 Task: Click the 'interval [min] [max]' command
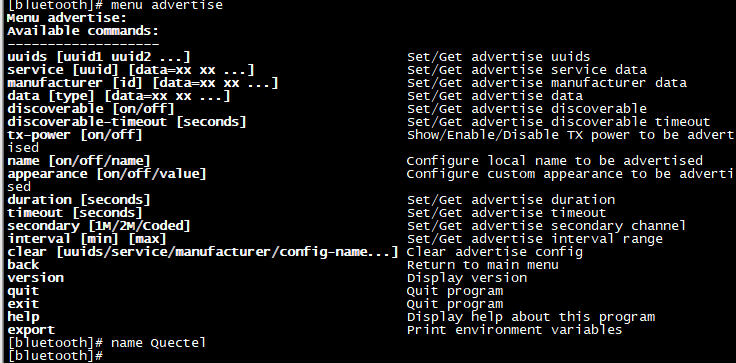[87, 239]
